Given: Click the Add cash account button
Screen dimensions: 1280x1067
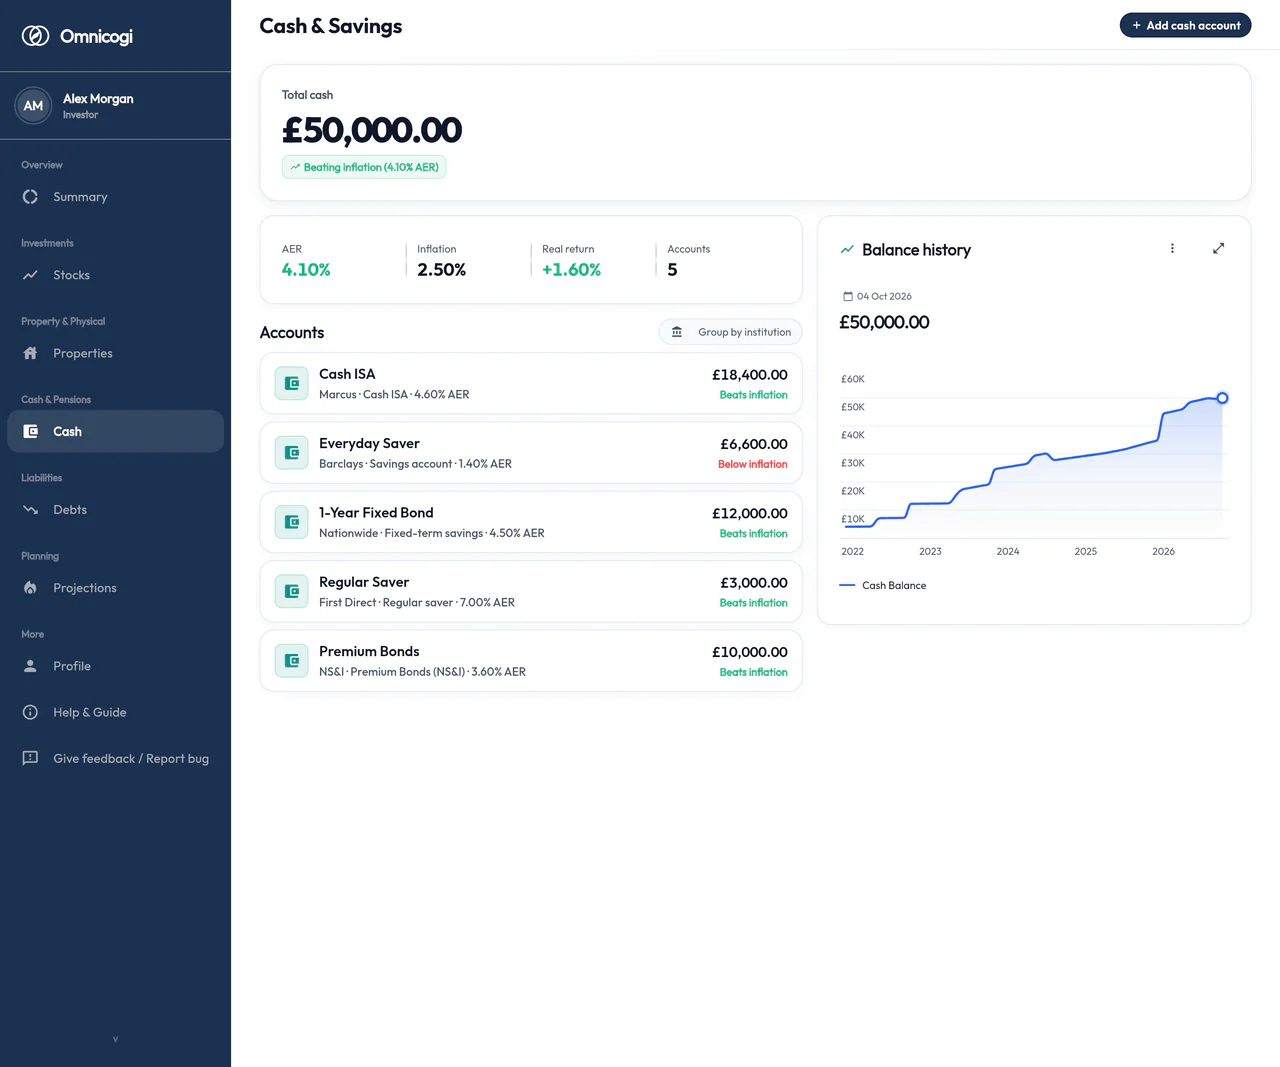Looking at the screenshot, I should (x=1185, y=25).
